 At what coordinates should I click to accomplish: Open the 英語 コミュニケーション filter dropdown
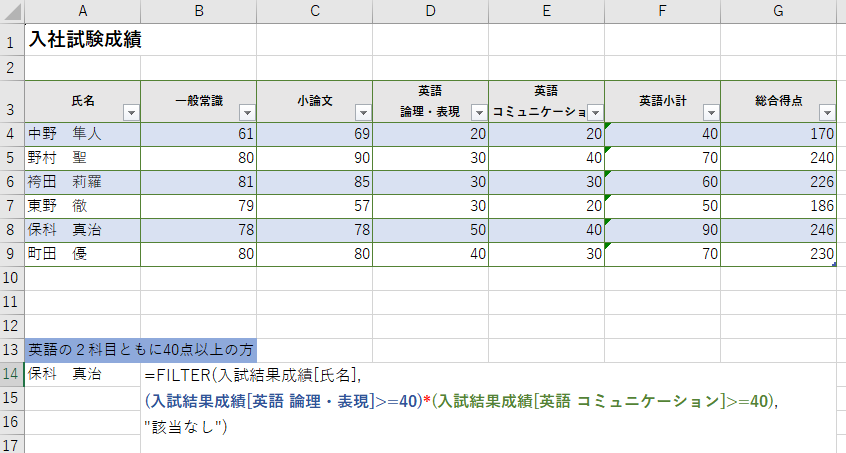(x=595, y=112)
